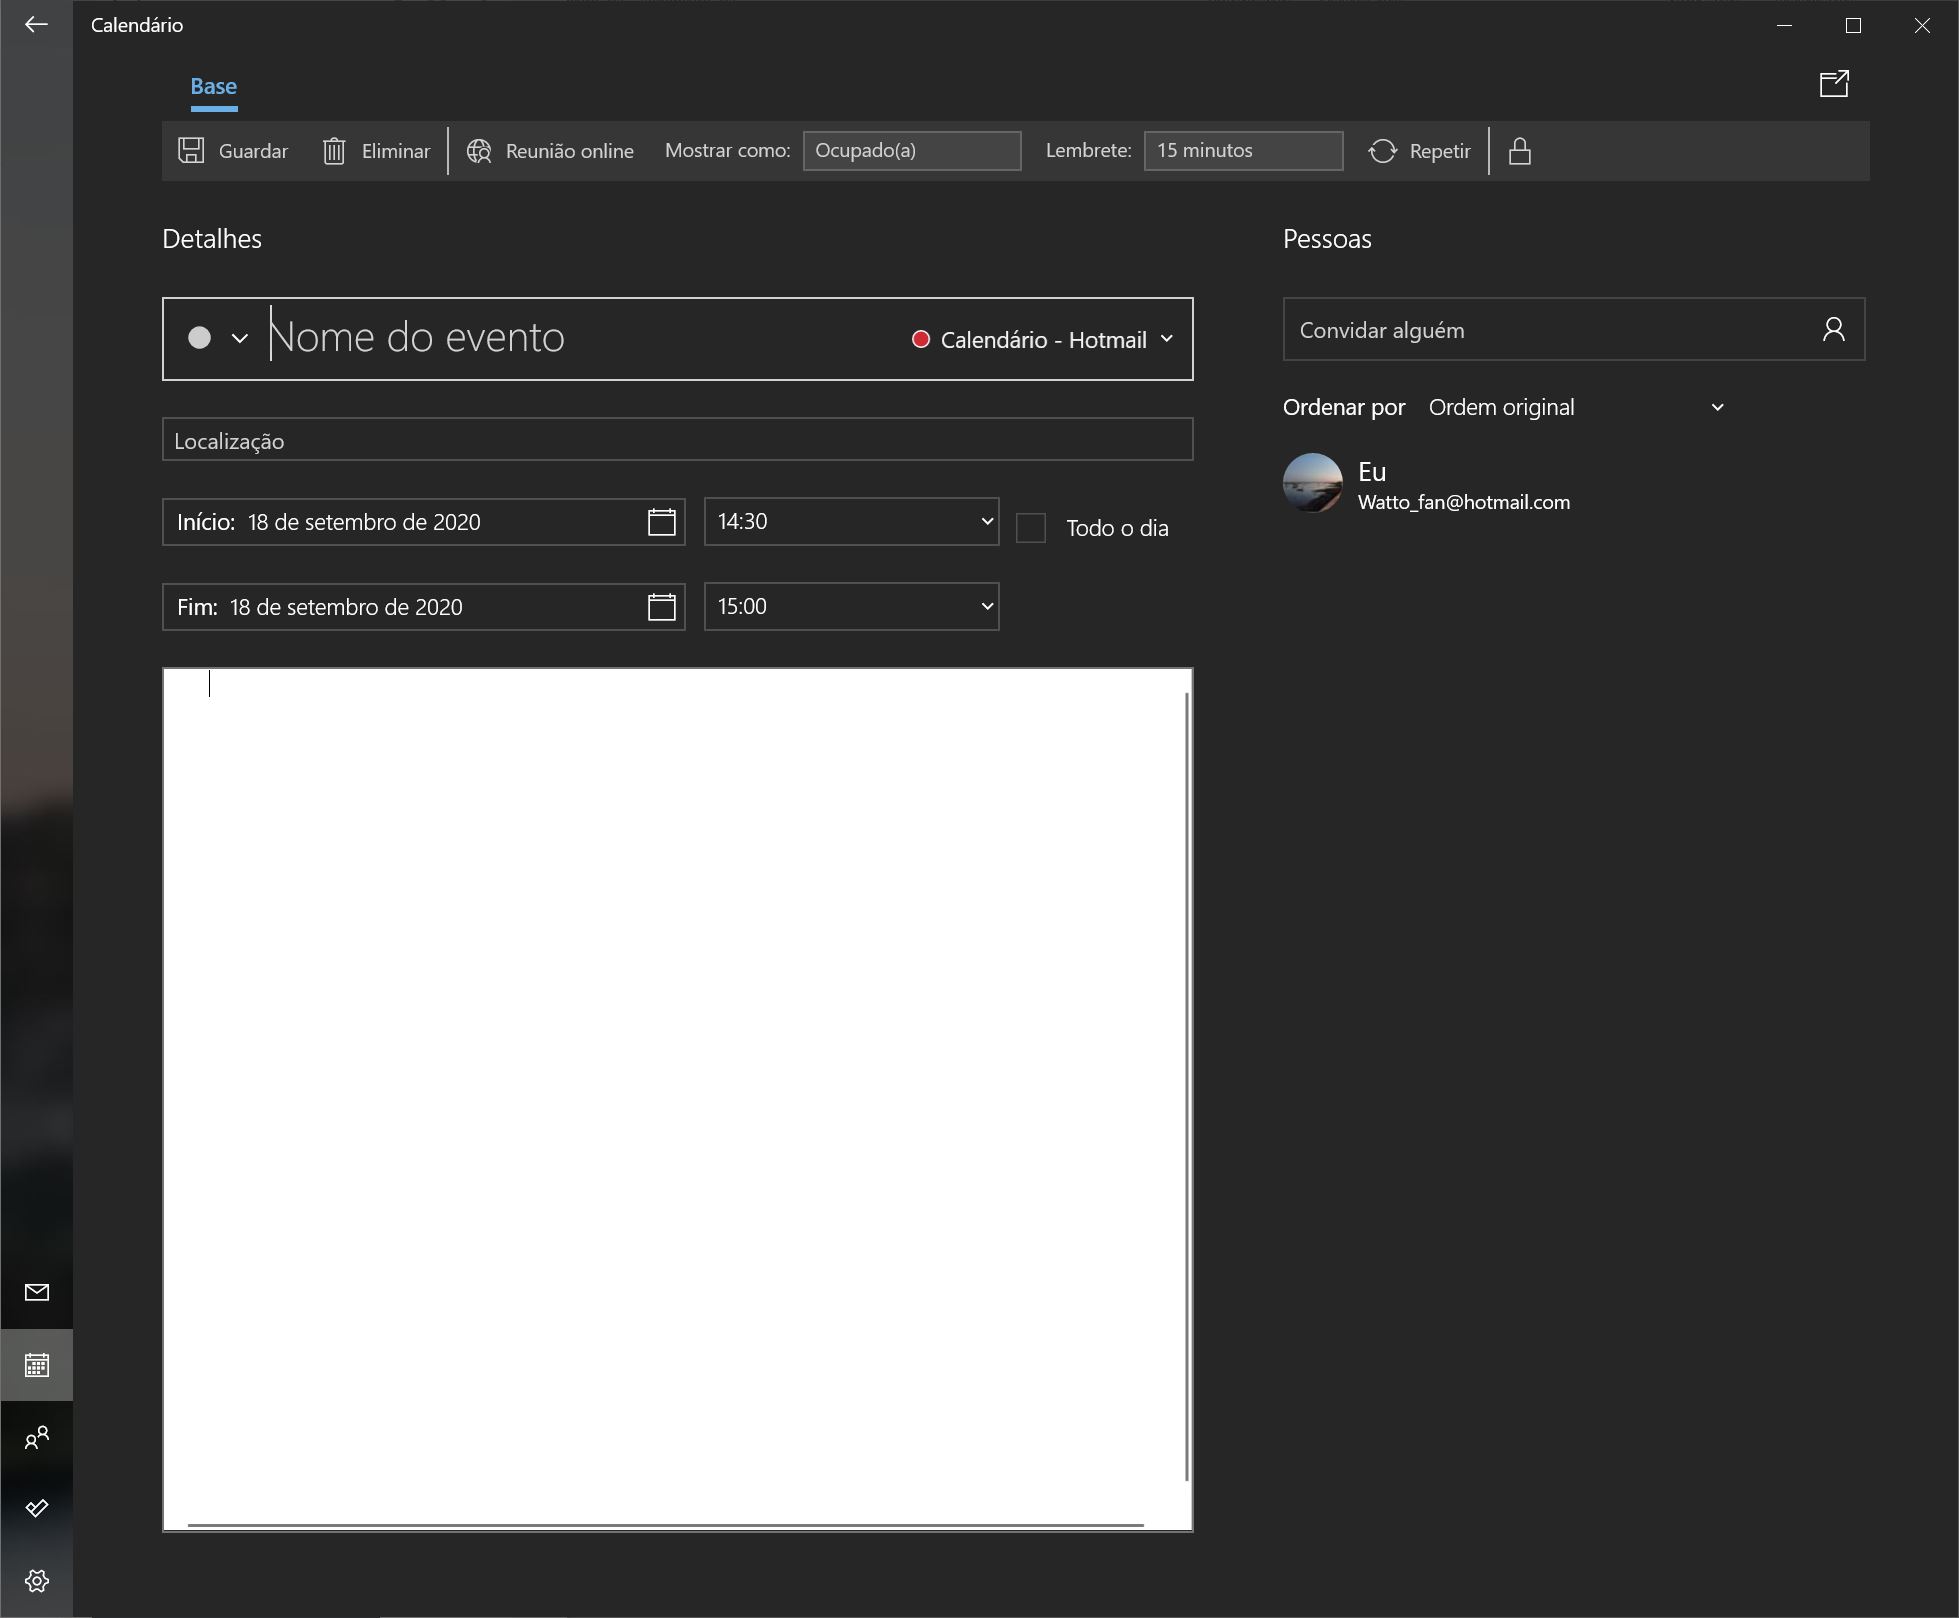The height and width of the screenshot is (1618, 1959).
Task: Click the Eliminar trash icon
Action: pos(334,151)
